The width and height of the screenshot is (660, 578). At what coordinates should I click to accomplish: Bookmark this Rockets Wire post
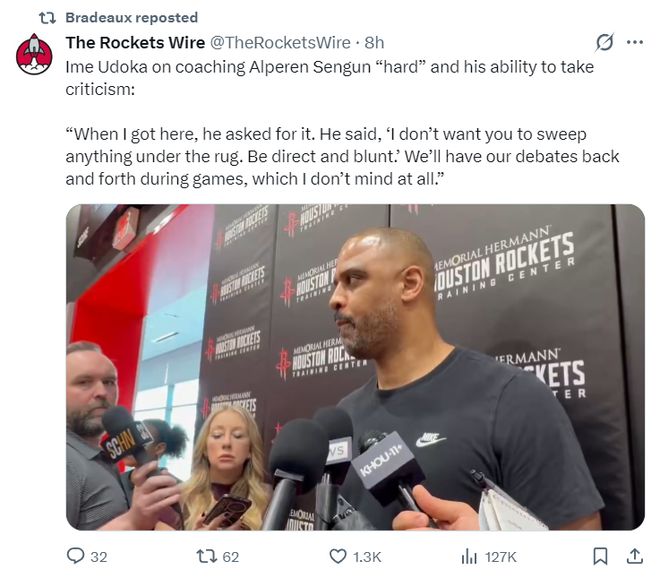600,556
